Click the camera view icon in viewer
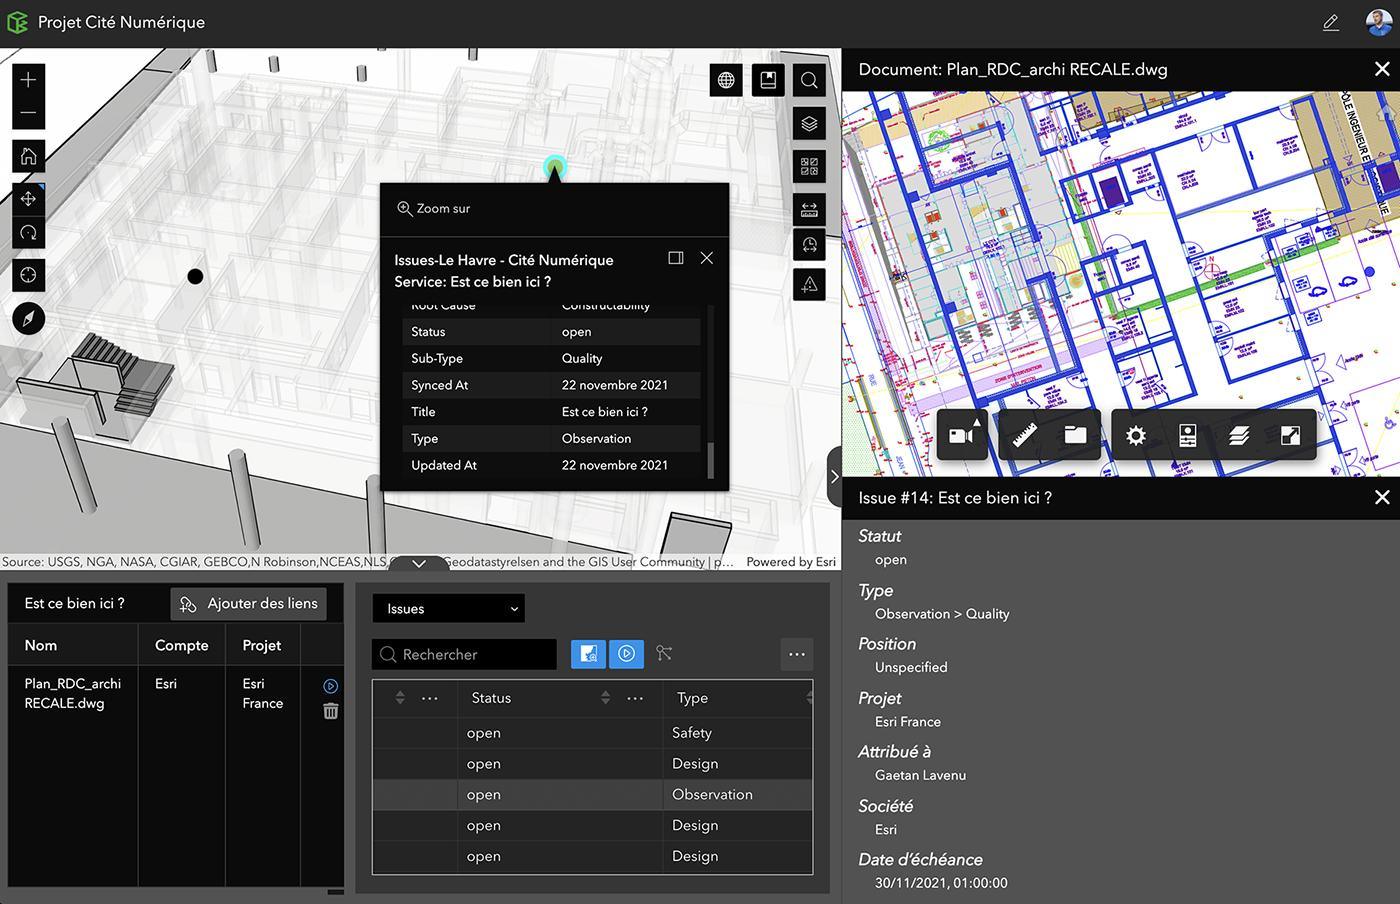Image resolution: width=1400 pixels, height=904 pixels. click(x=962, y=435)
